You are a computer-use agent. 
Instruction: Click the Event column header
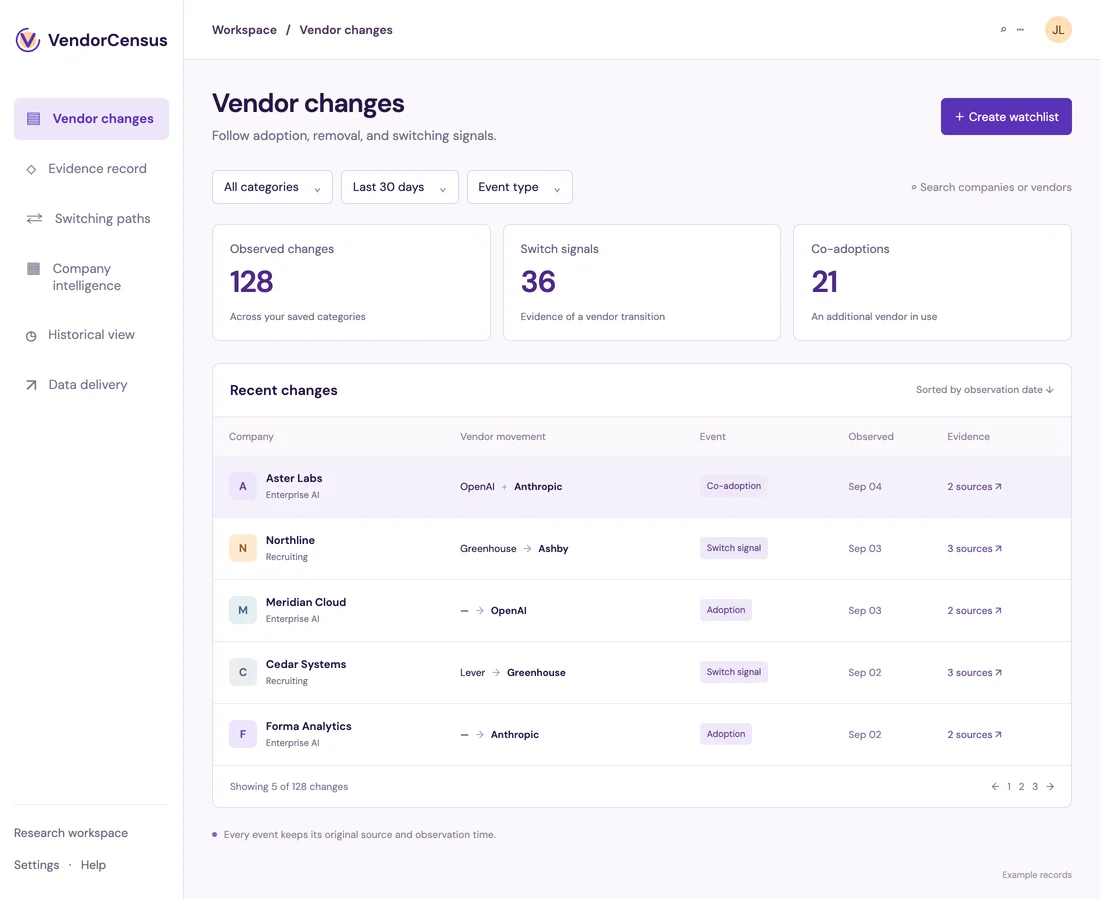pyautogui.click(x=713, y=437)
